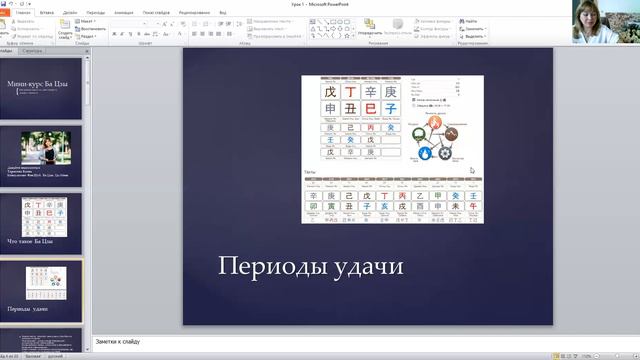Open the font size combo box

[x=154, y=24]
